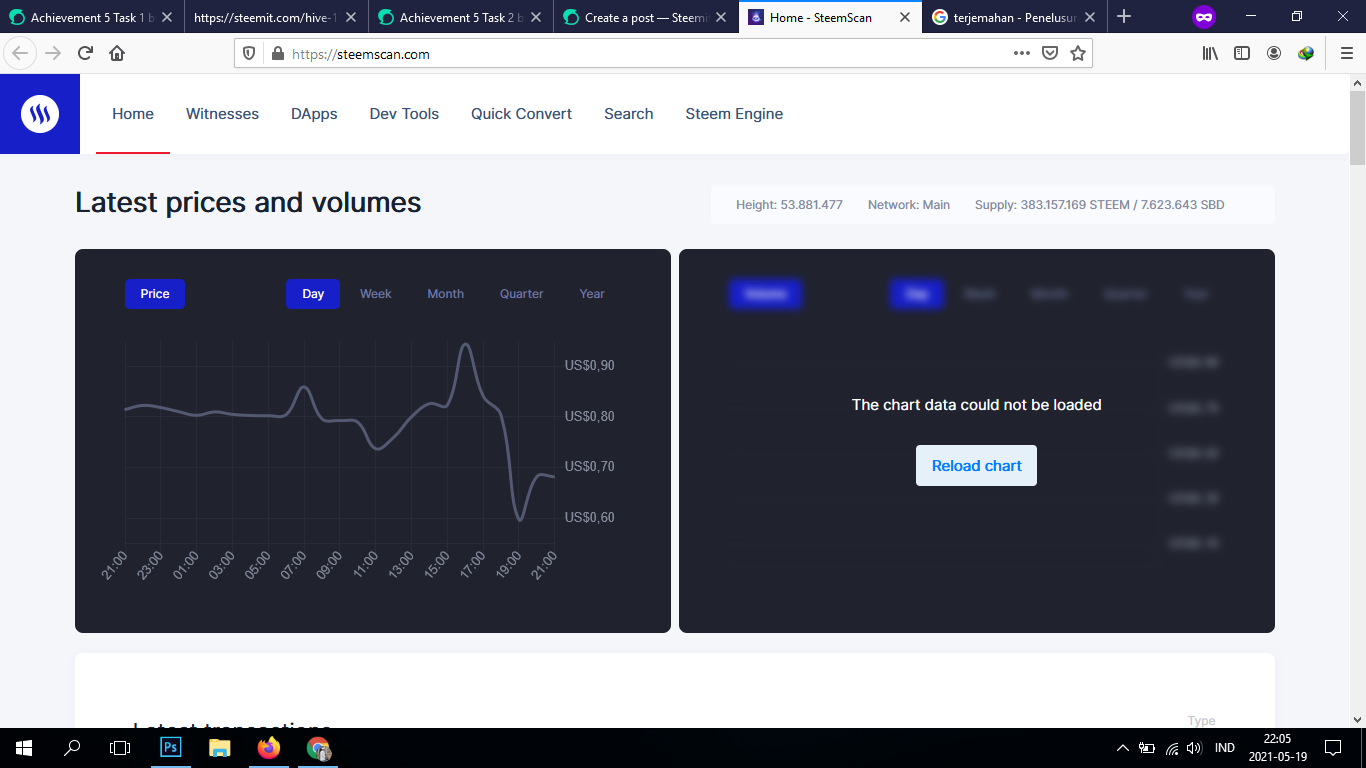This screenshot has width=1366, height=768.
Task: Go to the Search page
Action: (x=628, y=114)
